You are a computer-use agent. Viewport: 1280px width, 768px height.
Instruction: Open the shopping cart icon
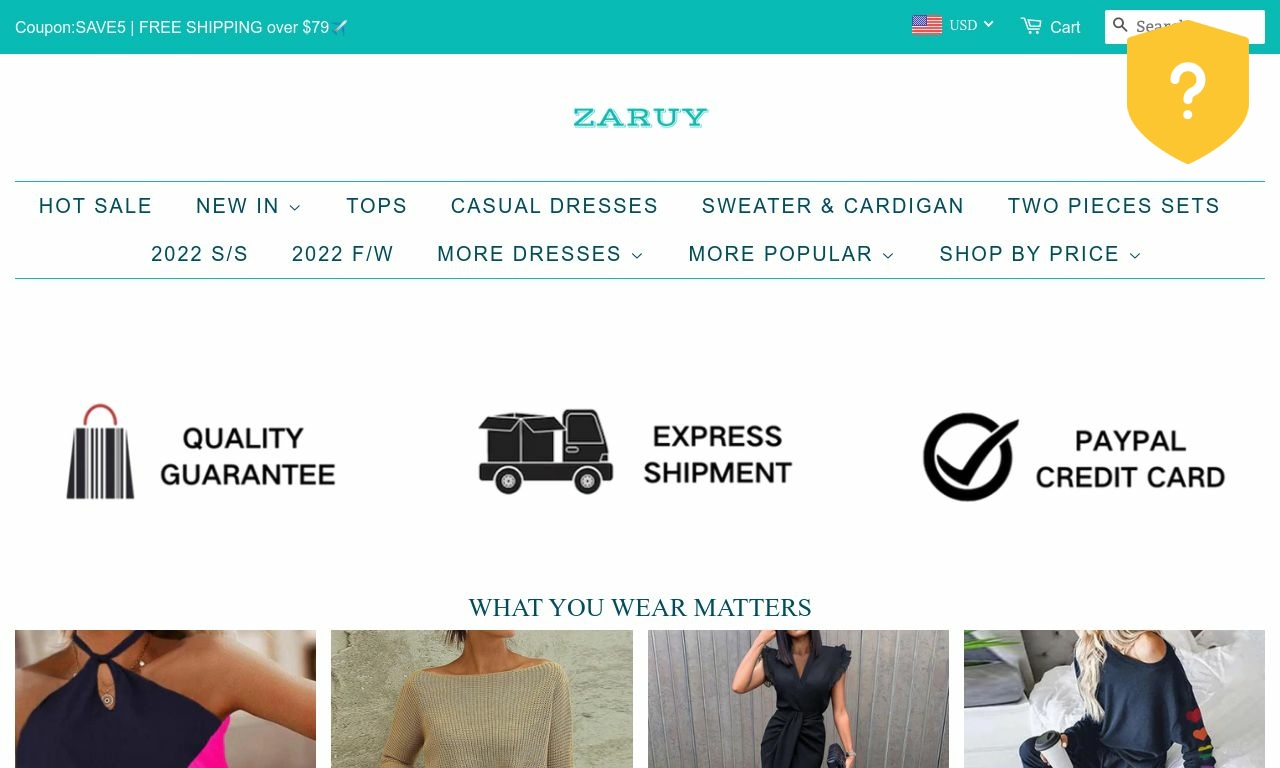click(1031, 26)
